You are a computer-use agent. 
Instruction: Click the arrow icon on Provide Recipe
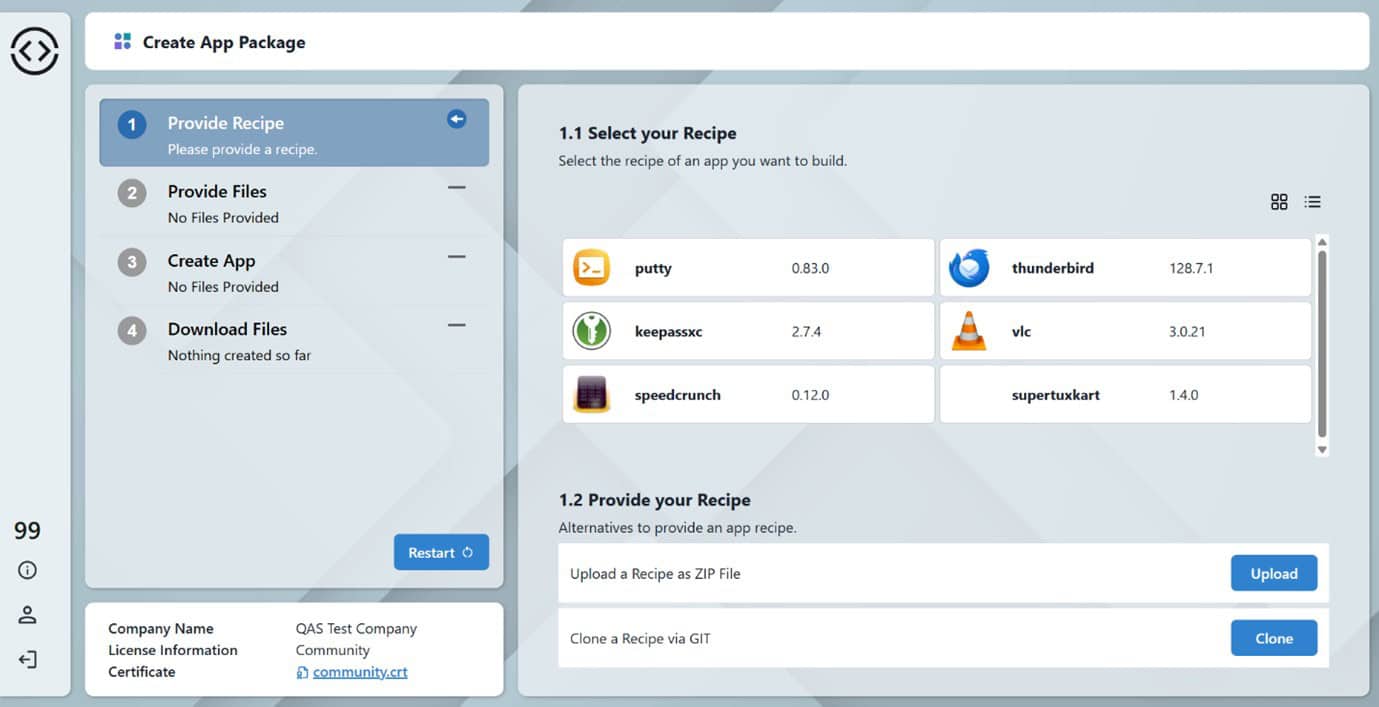coord(456,120)
